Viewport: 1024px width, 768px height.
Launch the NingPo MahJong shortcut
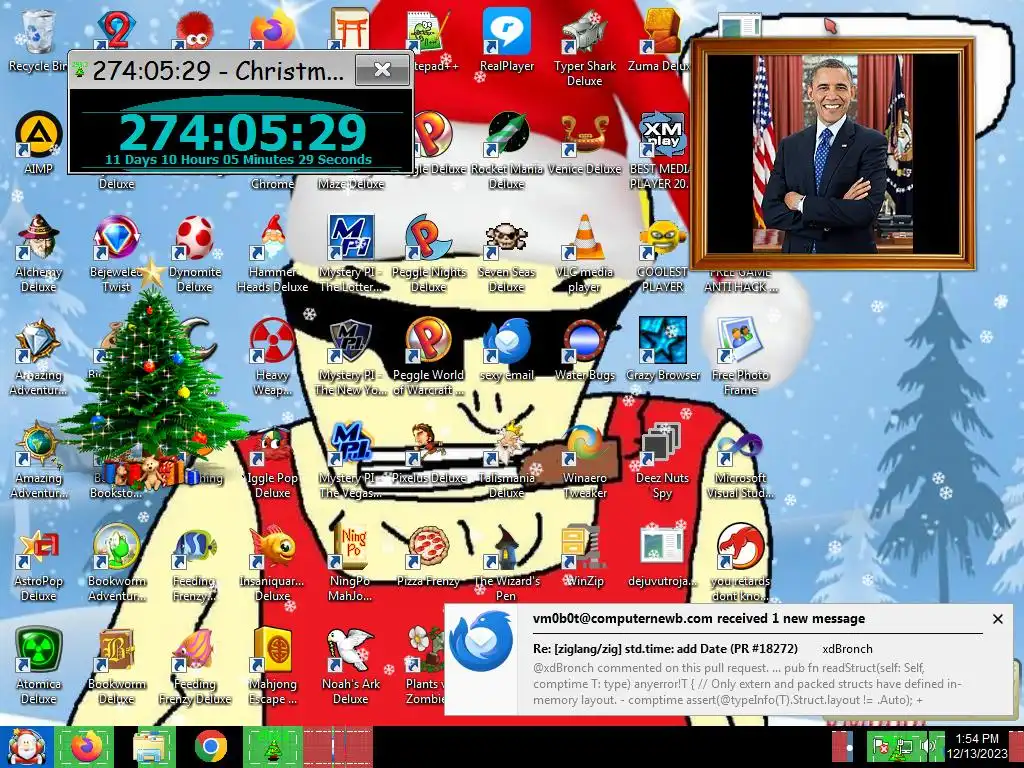click(x=351, y=563)
